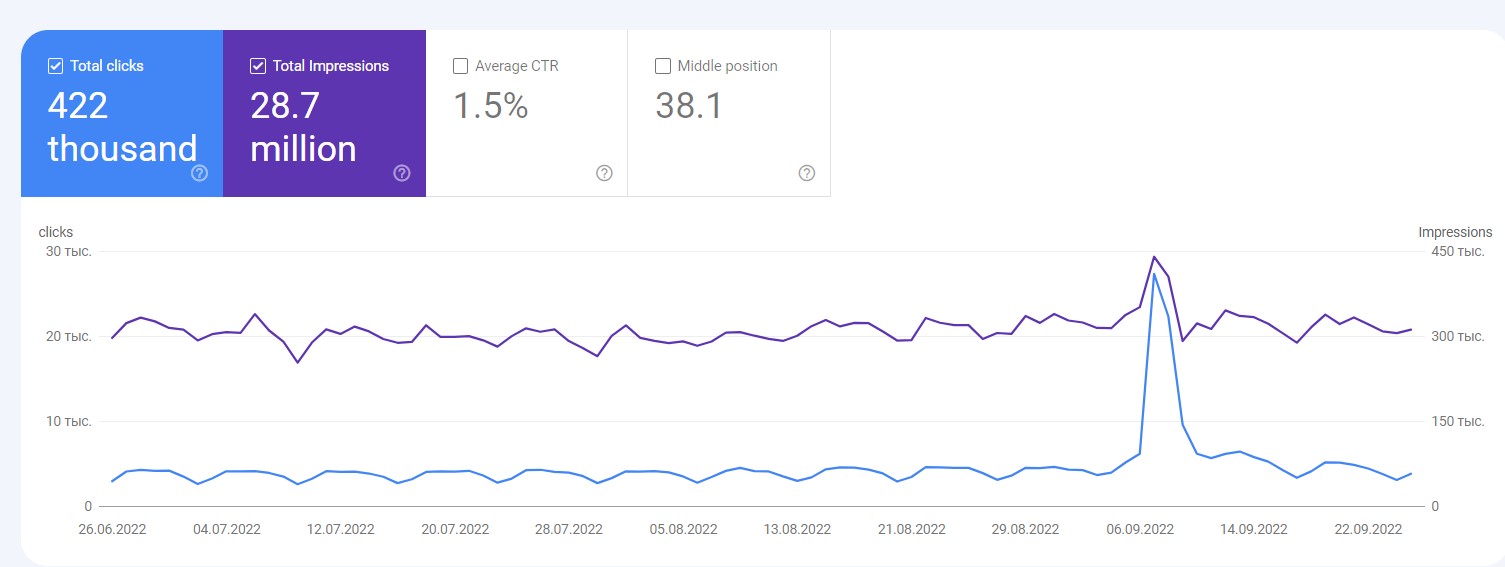Select the 422 thousand clicks value

(122, 127)
